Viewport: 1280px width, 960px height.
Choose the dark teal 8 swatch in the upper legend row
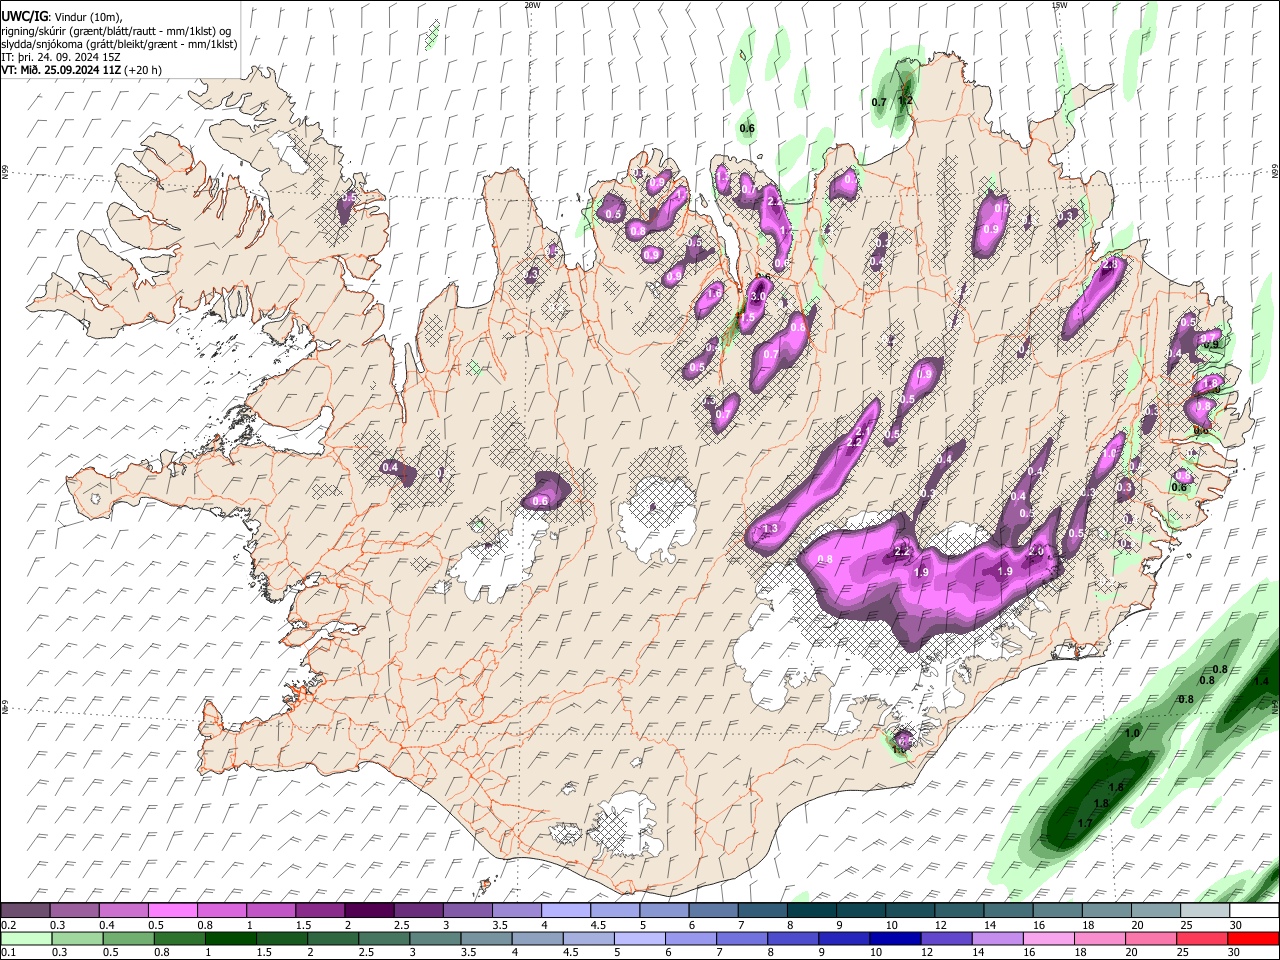(x=810, y=911)
